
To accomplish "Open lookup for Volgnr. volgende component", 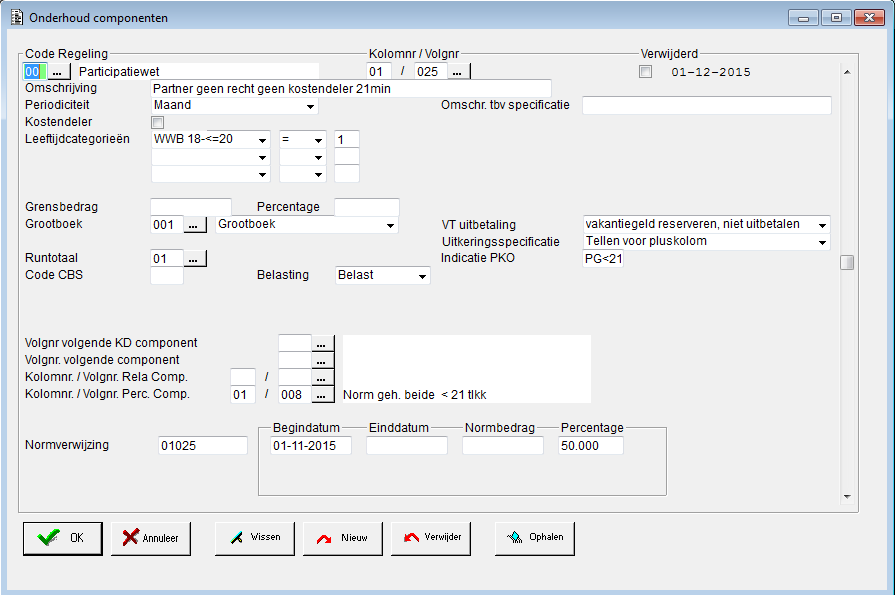I will pos(322,360).
